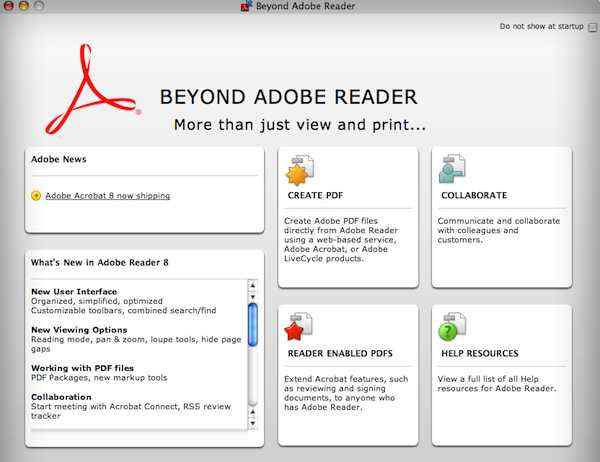Open the Adobe Acrobat 8 now shipping link
This screenshot has width=600, height=462.
pyautogui.click(x=108, y=196)
